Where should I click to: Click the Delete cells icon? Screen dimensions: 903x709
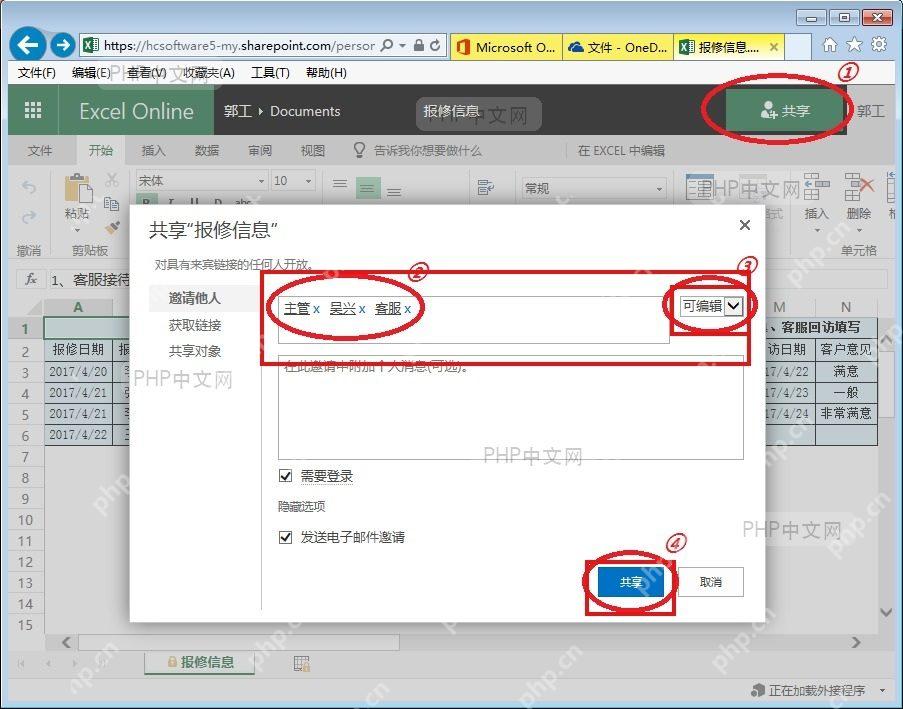click(859, 187)
